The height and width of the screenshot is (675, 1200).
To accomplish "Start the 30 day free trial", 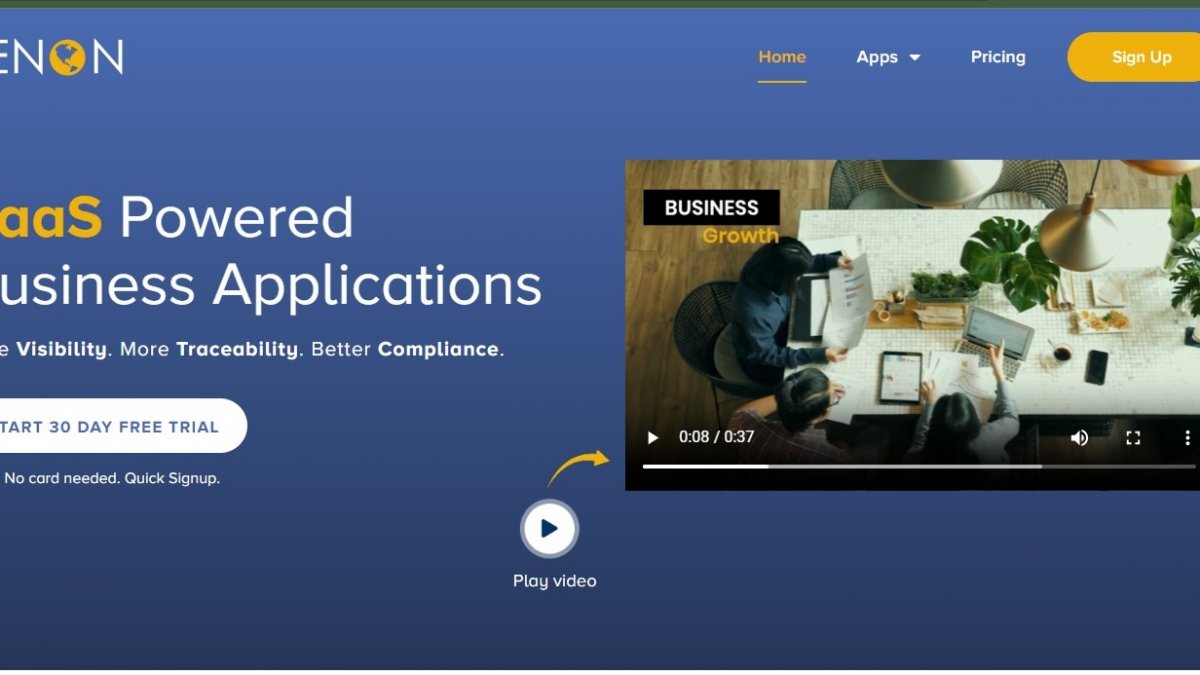I will (122, 426).
